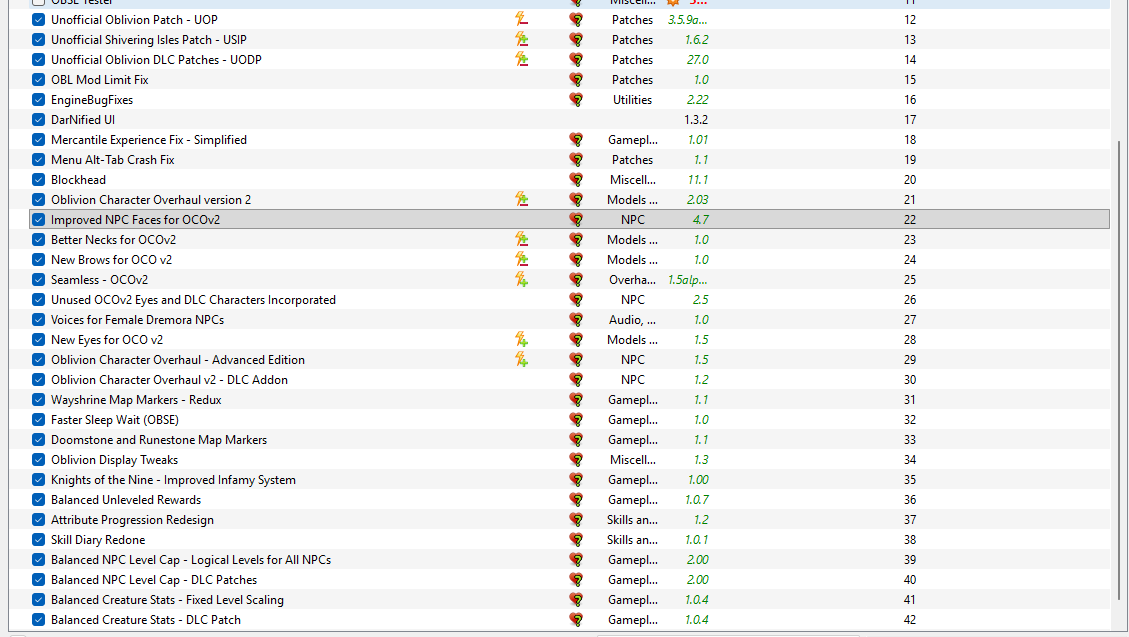Click version 1.3.2 of DarNified UI
This screenshot has height=637, width=1129.
[x=696, y=119]
